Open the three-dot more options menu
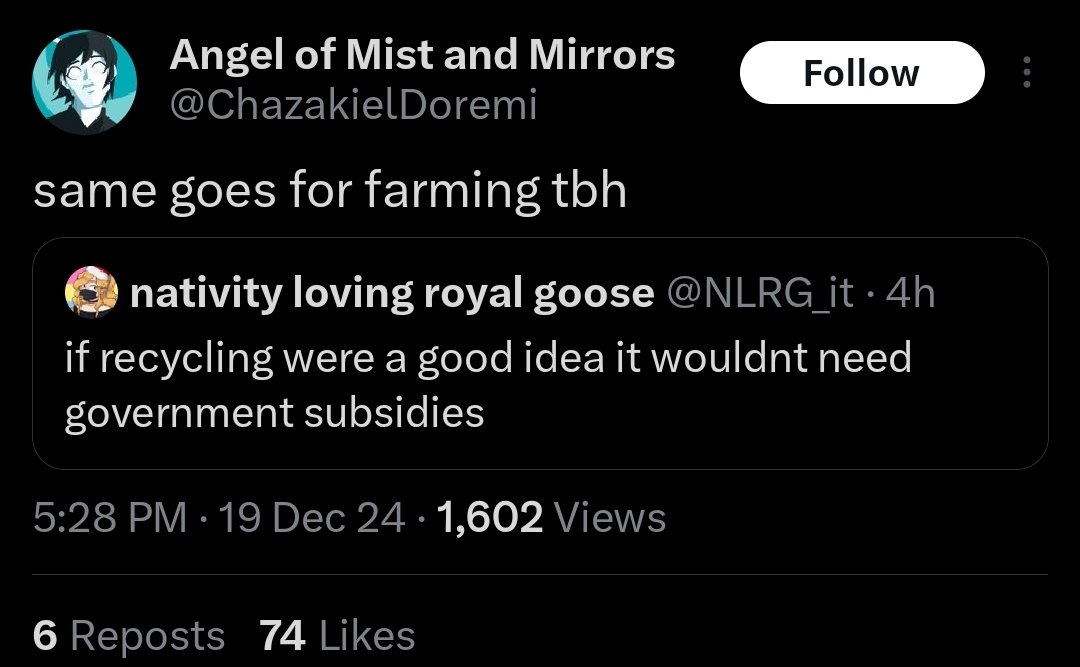This screenshot has height=667, width=1080. [x=1026, y=73]
